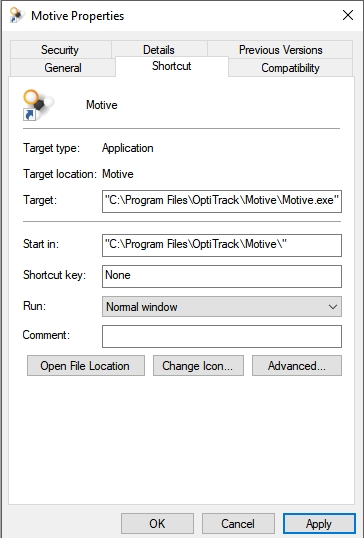
Task: Click the Motive shortcut icon in the title bar
Action: point(16,15)
